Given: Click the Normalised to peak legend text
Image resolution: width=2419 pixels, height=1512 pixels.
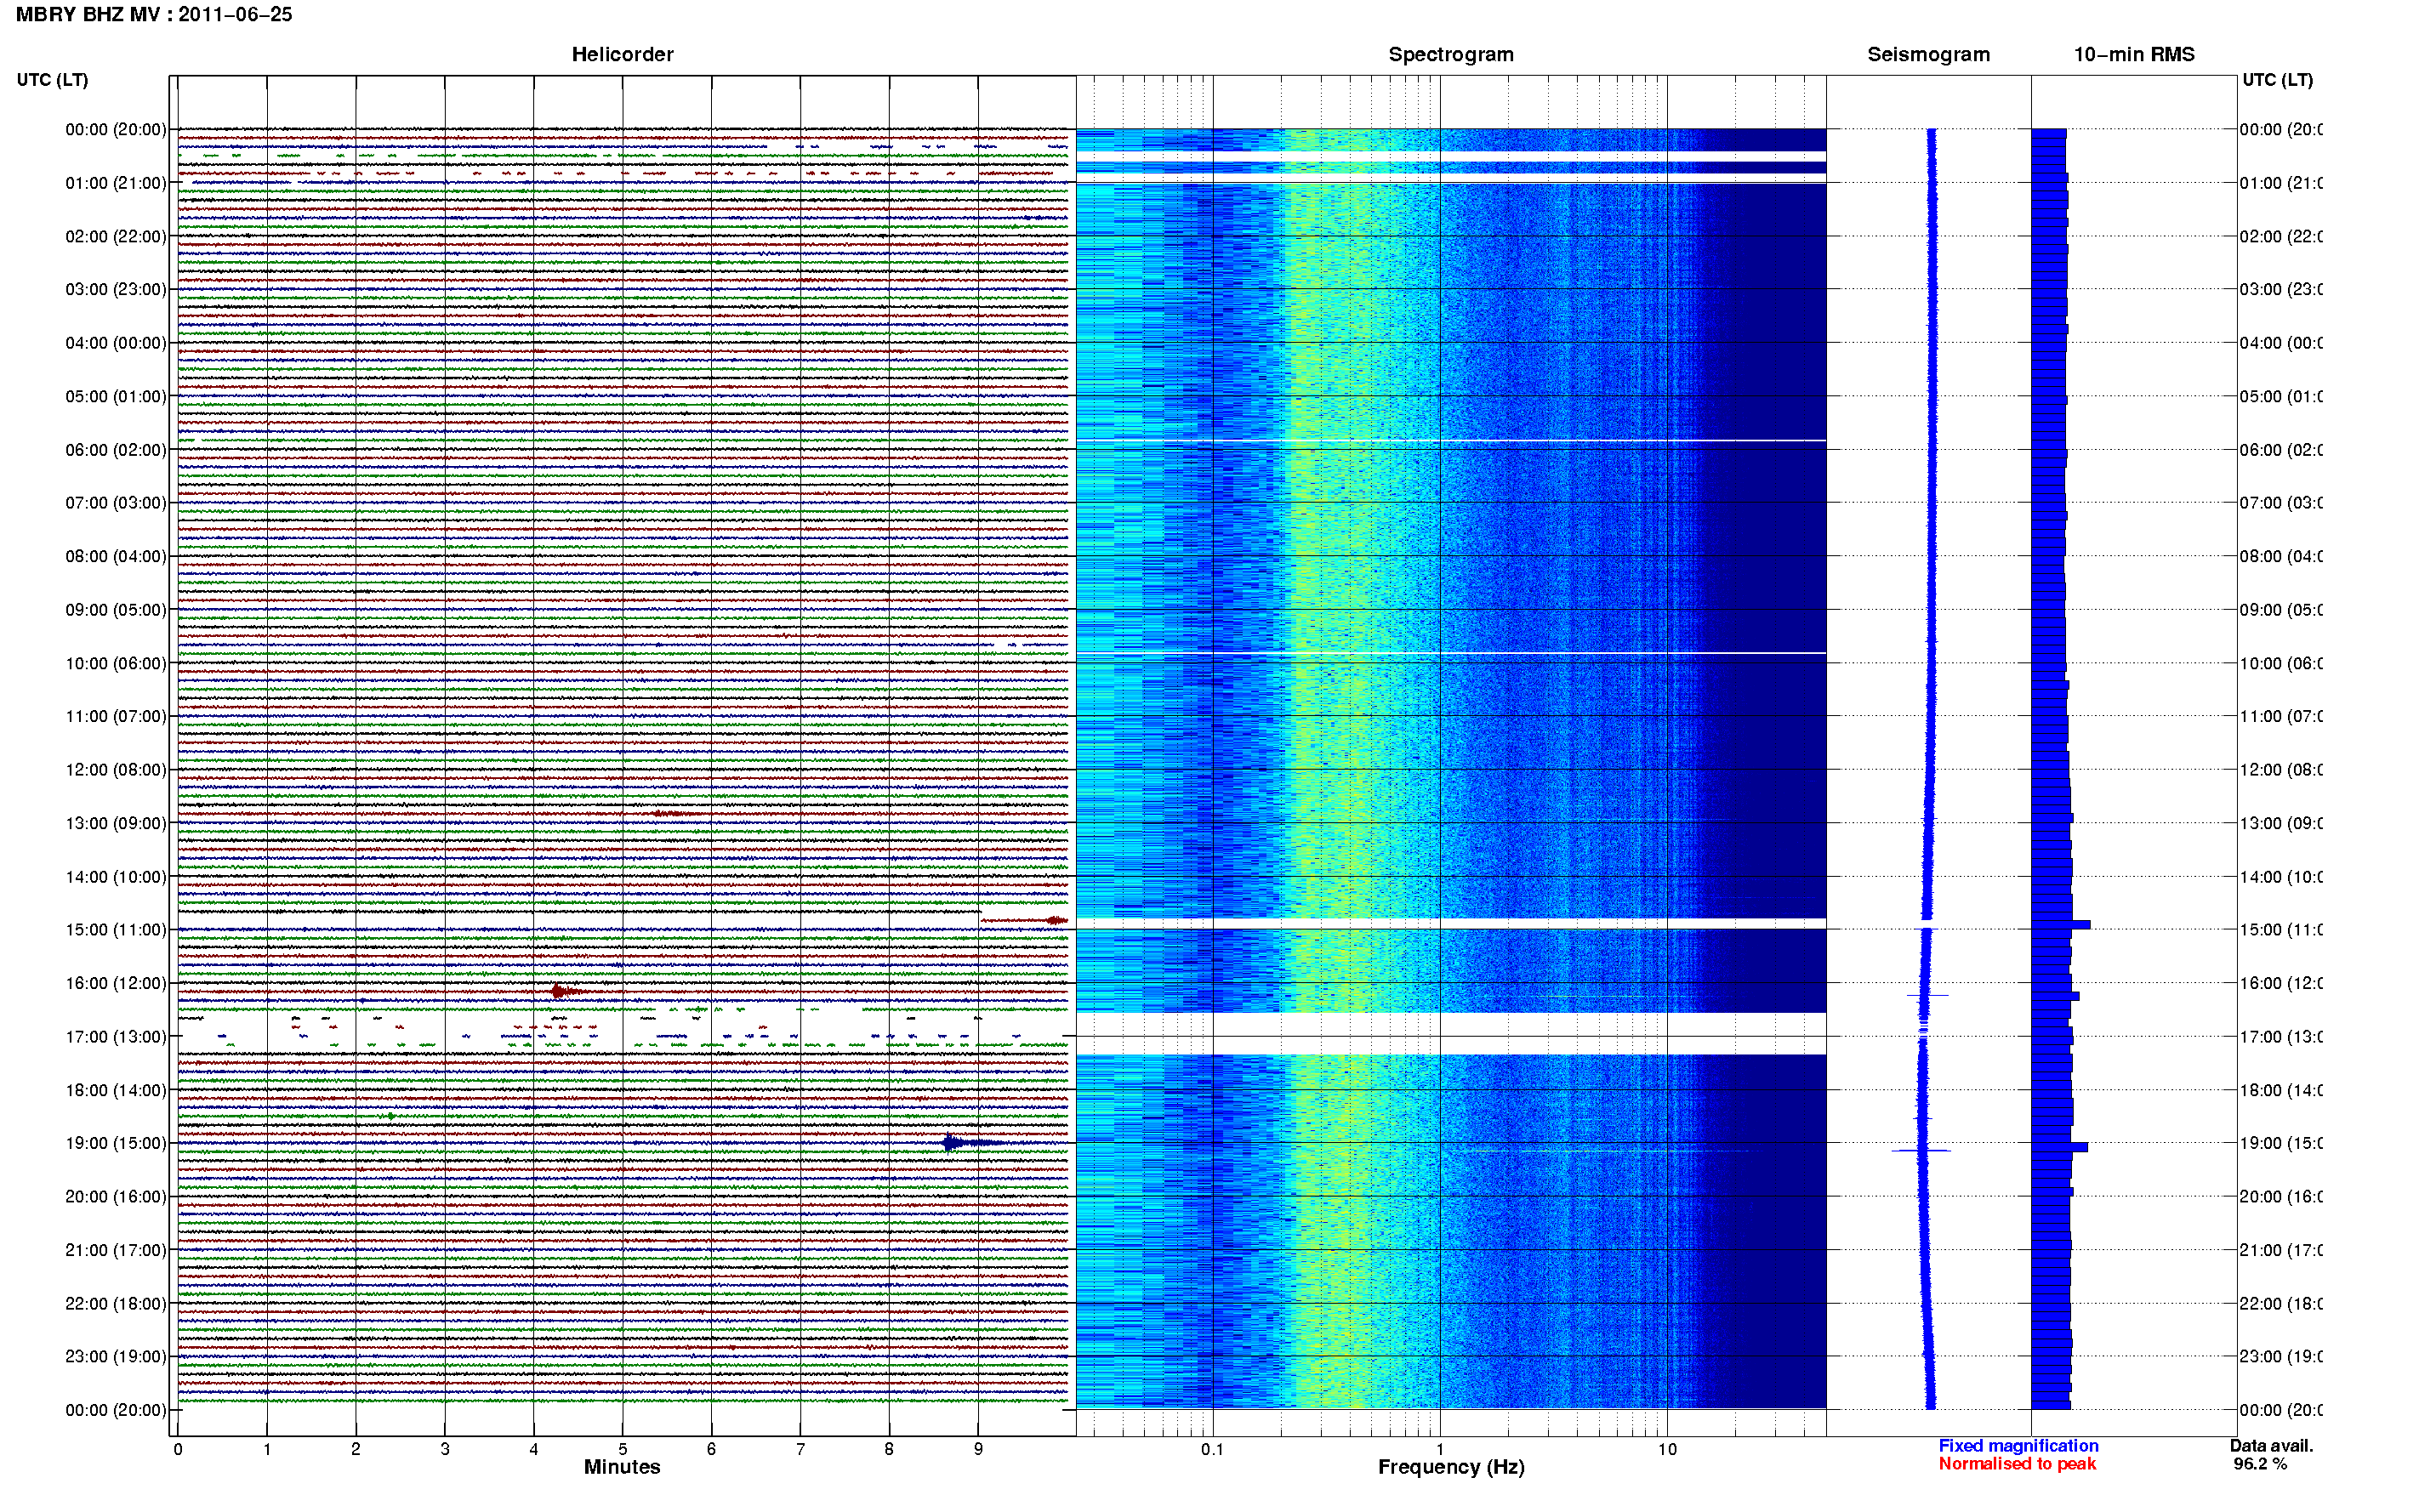Looking at the screenshot, I should (2017, 1464).
